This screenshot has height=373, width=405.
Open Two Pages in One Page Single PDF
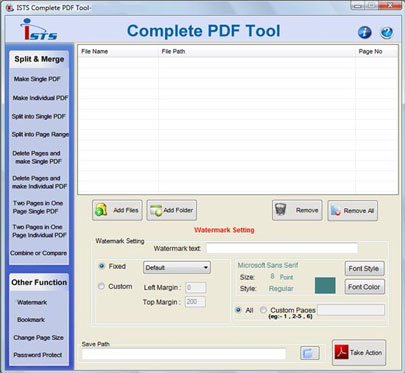coord(37,207)
